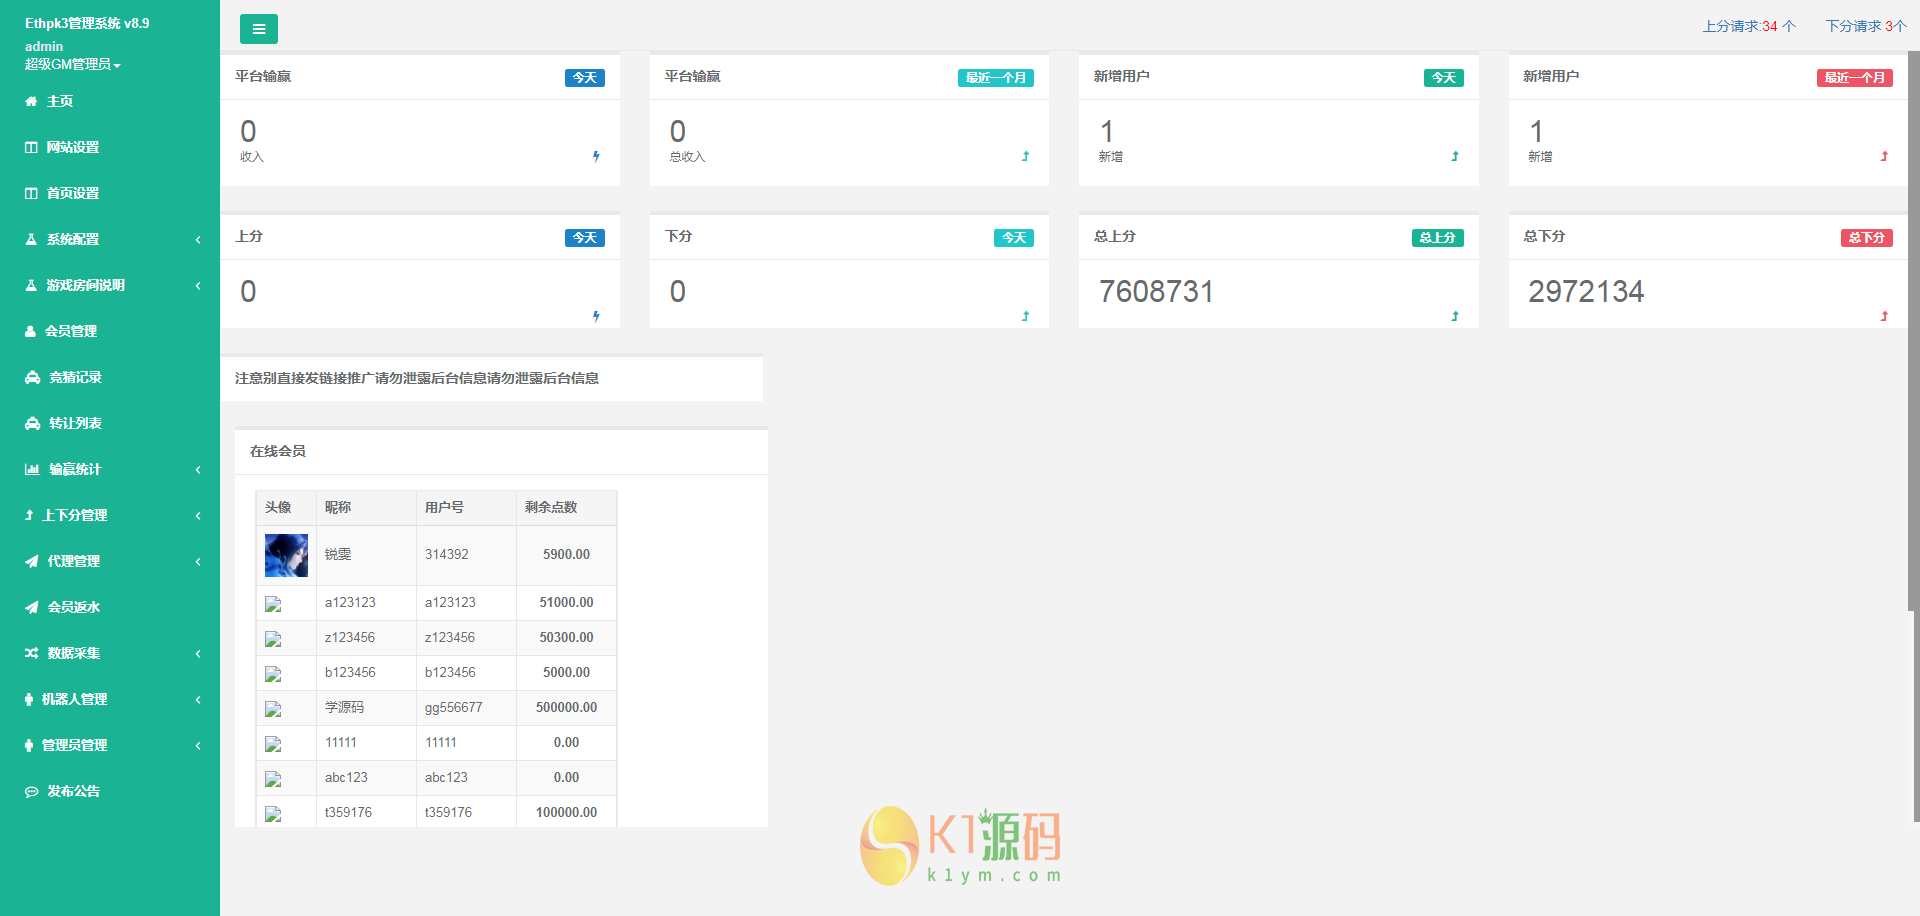Click the 今天 badge on the 上分 card
The width and height of the screenshot is (1920, 916).
coord(585,238)
